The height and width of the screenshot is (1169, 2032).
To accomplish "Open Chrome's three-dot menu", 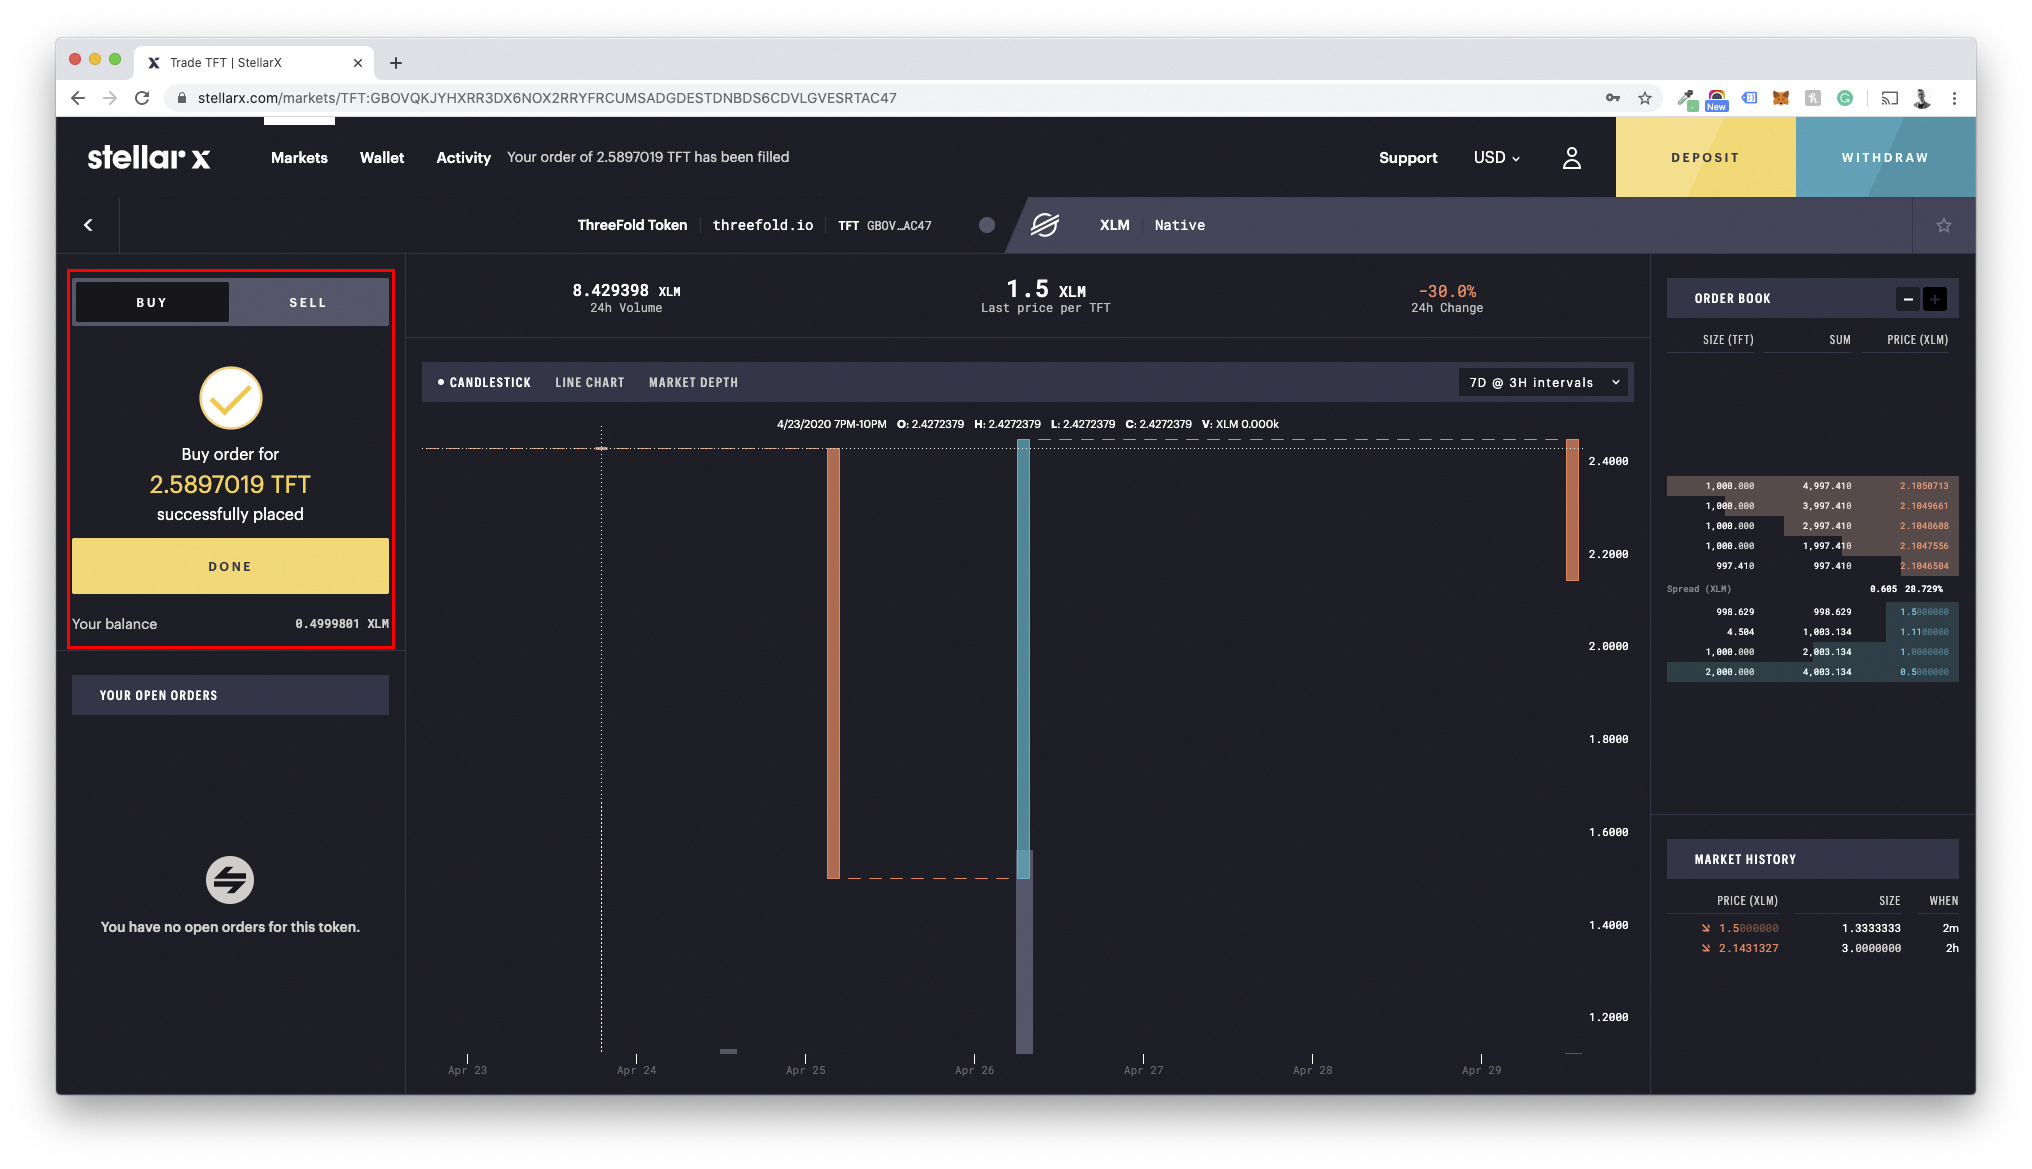I will coord(1954,98).
